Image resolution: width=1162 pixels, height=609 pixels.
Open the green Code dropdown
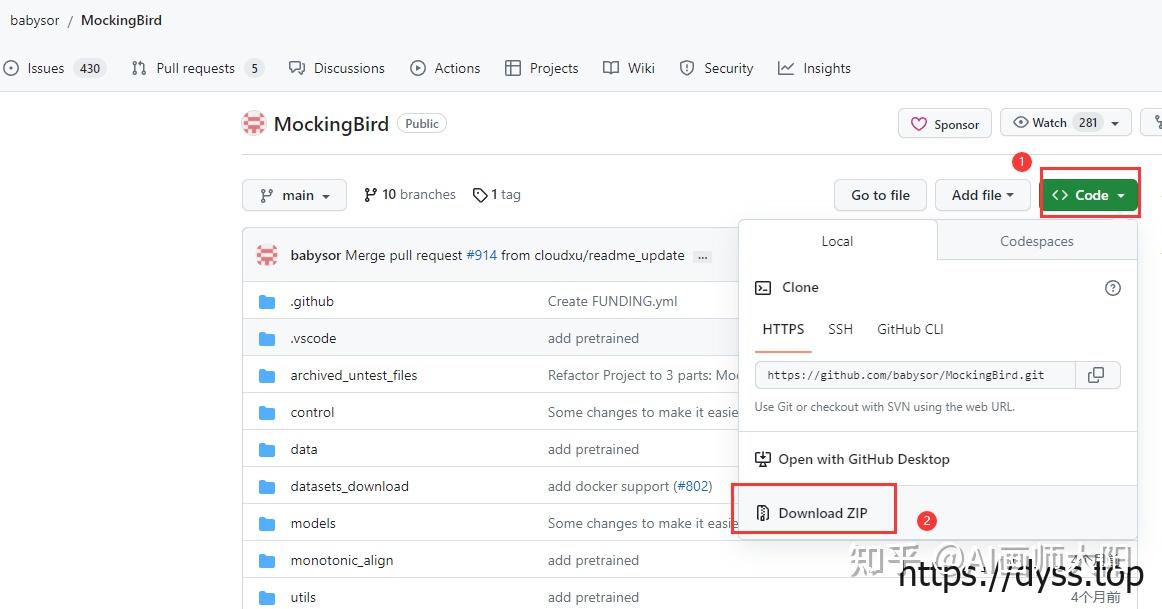[1089, 196]
